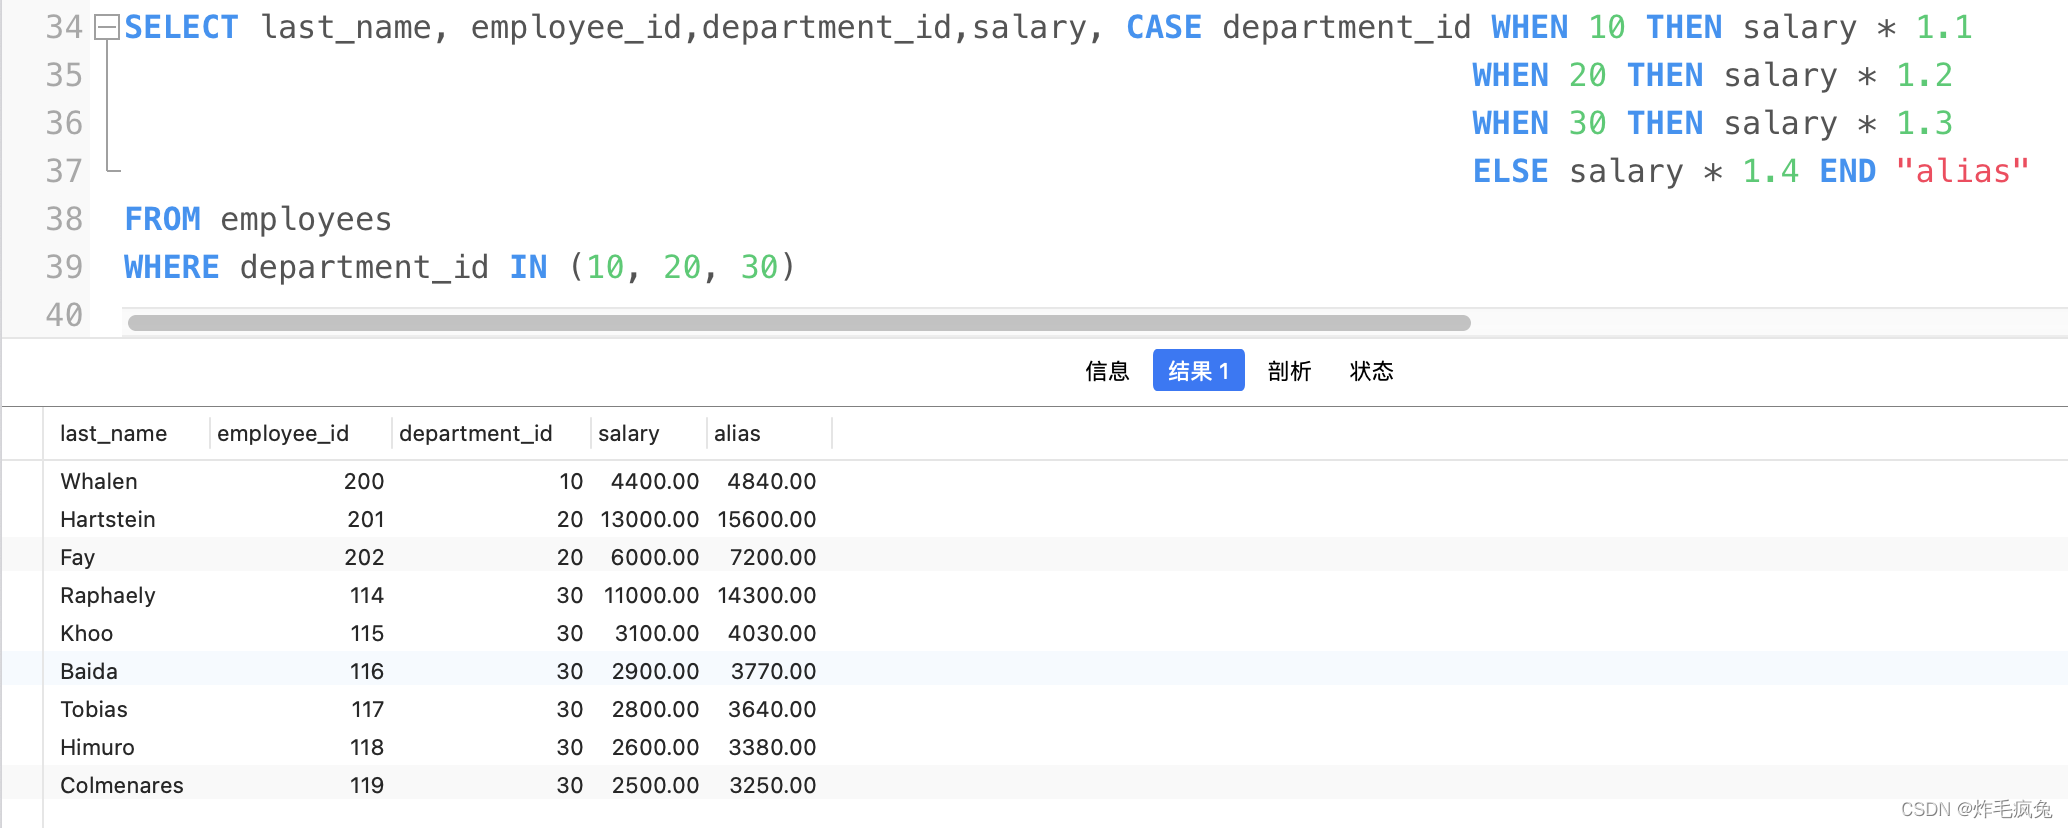
Task: Place cursor on employees table name
Action: (x=306, y=219)
